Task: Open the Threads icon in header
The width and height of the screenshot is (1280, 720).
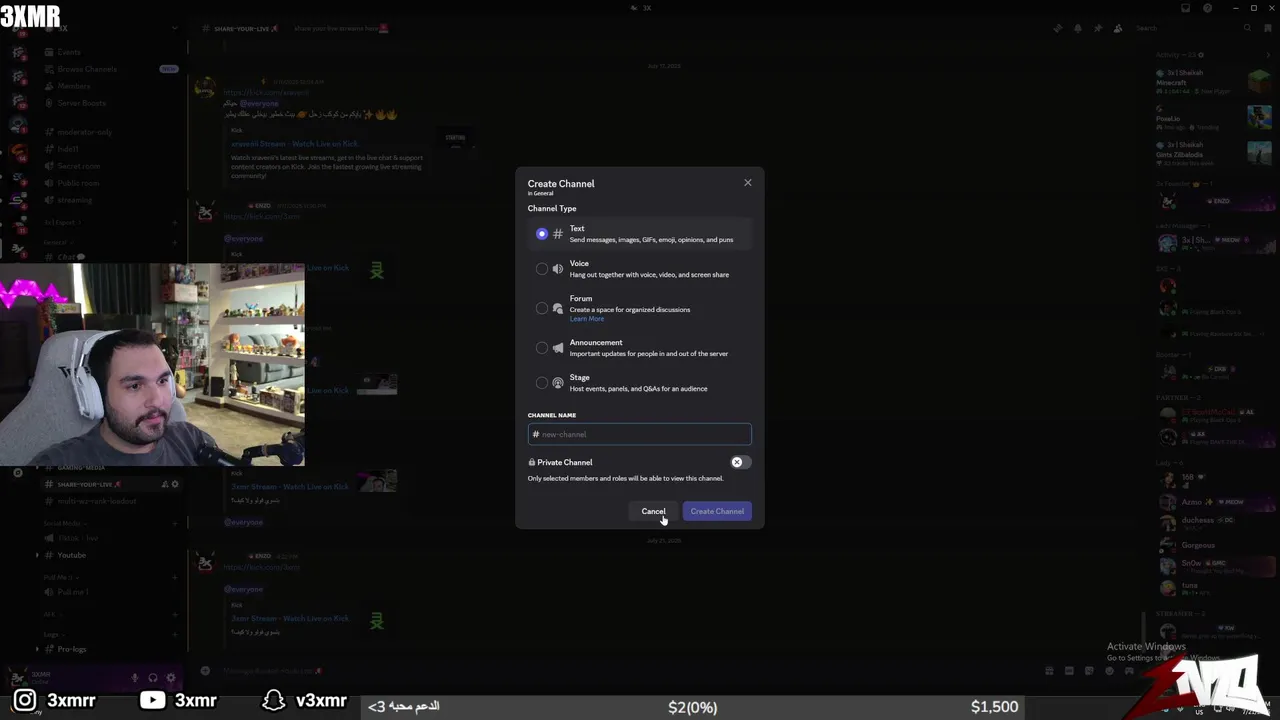Action: 1058,28
